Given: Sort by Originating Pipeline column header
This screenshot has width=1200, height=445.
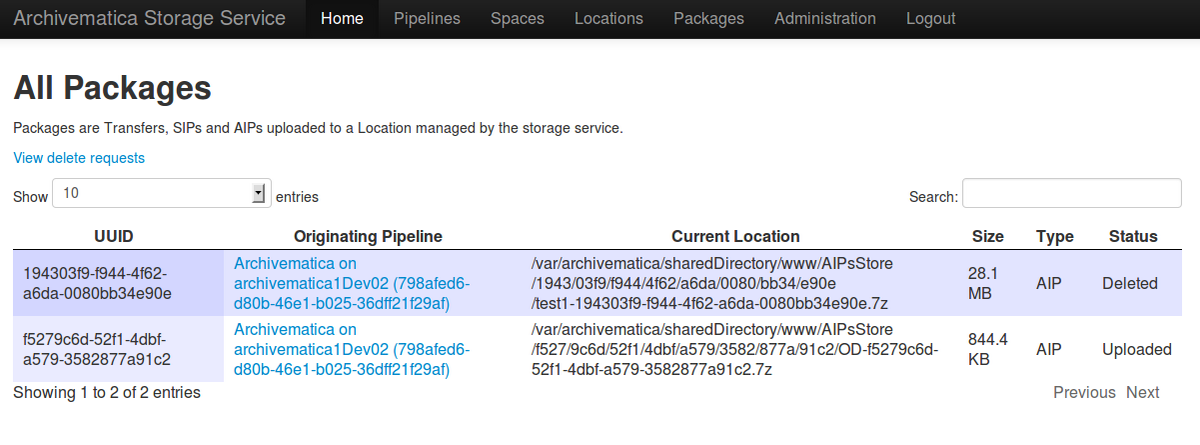Looking at the screenshot, I should tap(368, 237).
